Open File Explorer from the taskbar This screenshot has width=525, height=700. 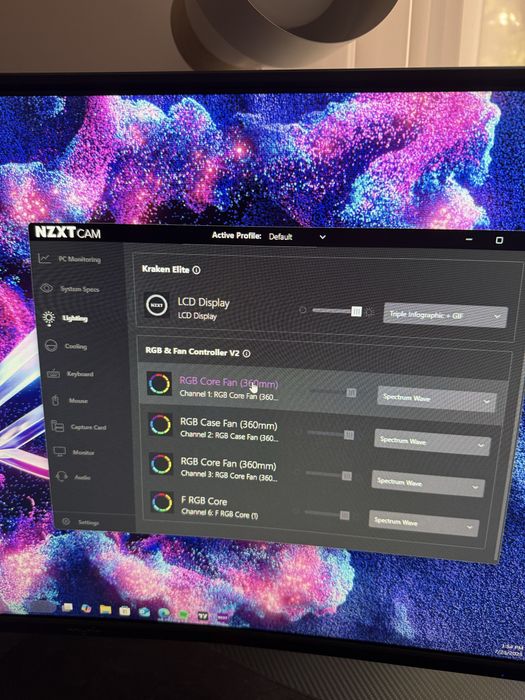(105, 609)
